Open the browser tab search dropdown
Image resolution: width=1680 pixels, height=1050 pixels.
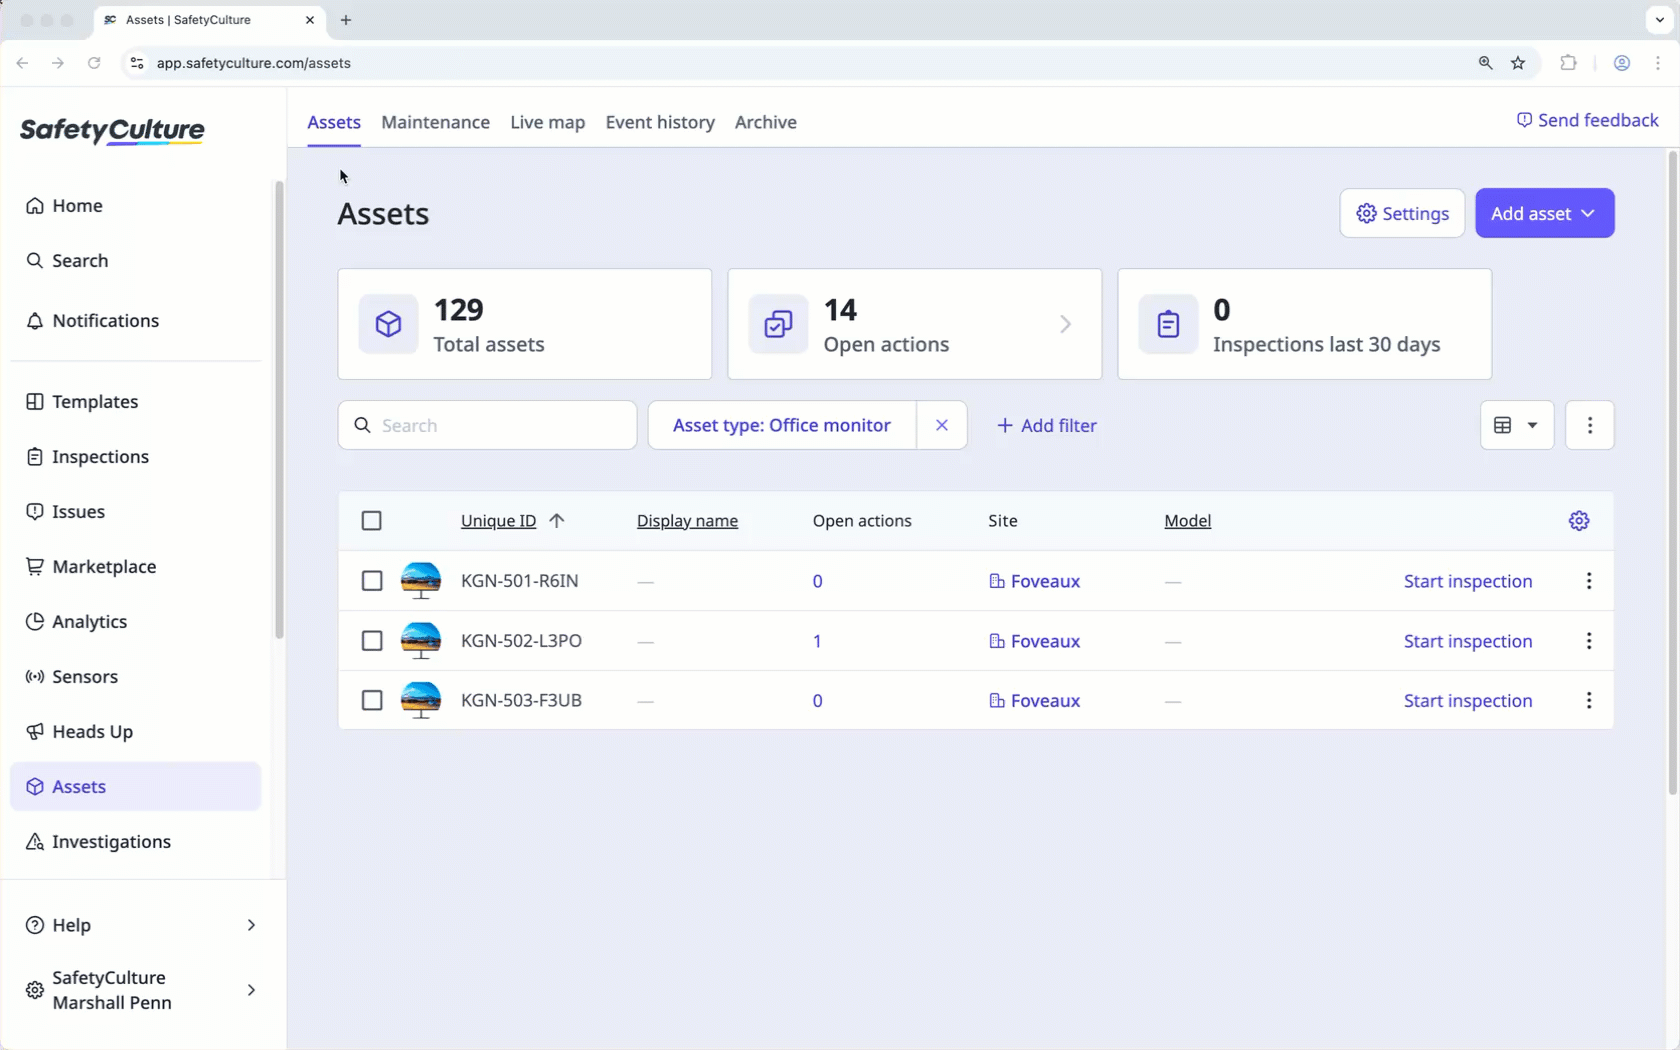coord(1660,20)
